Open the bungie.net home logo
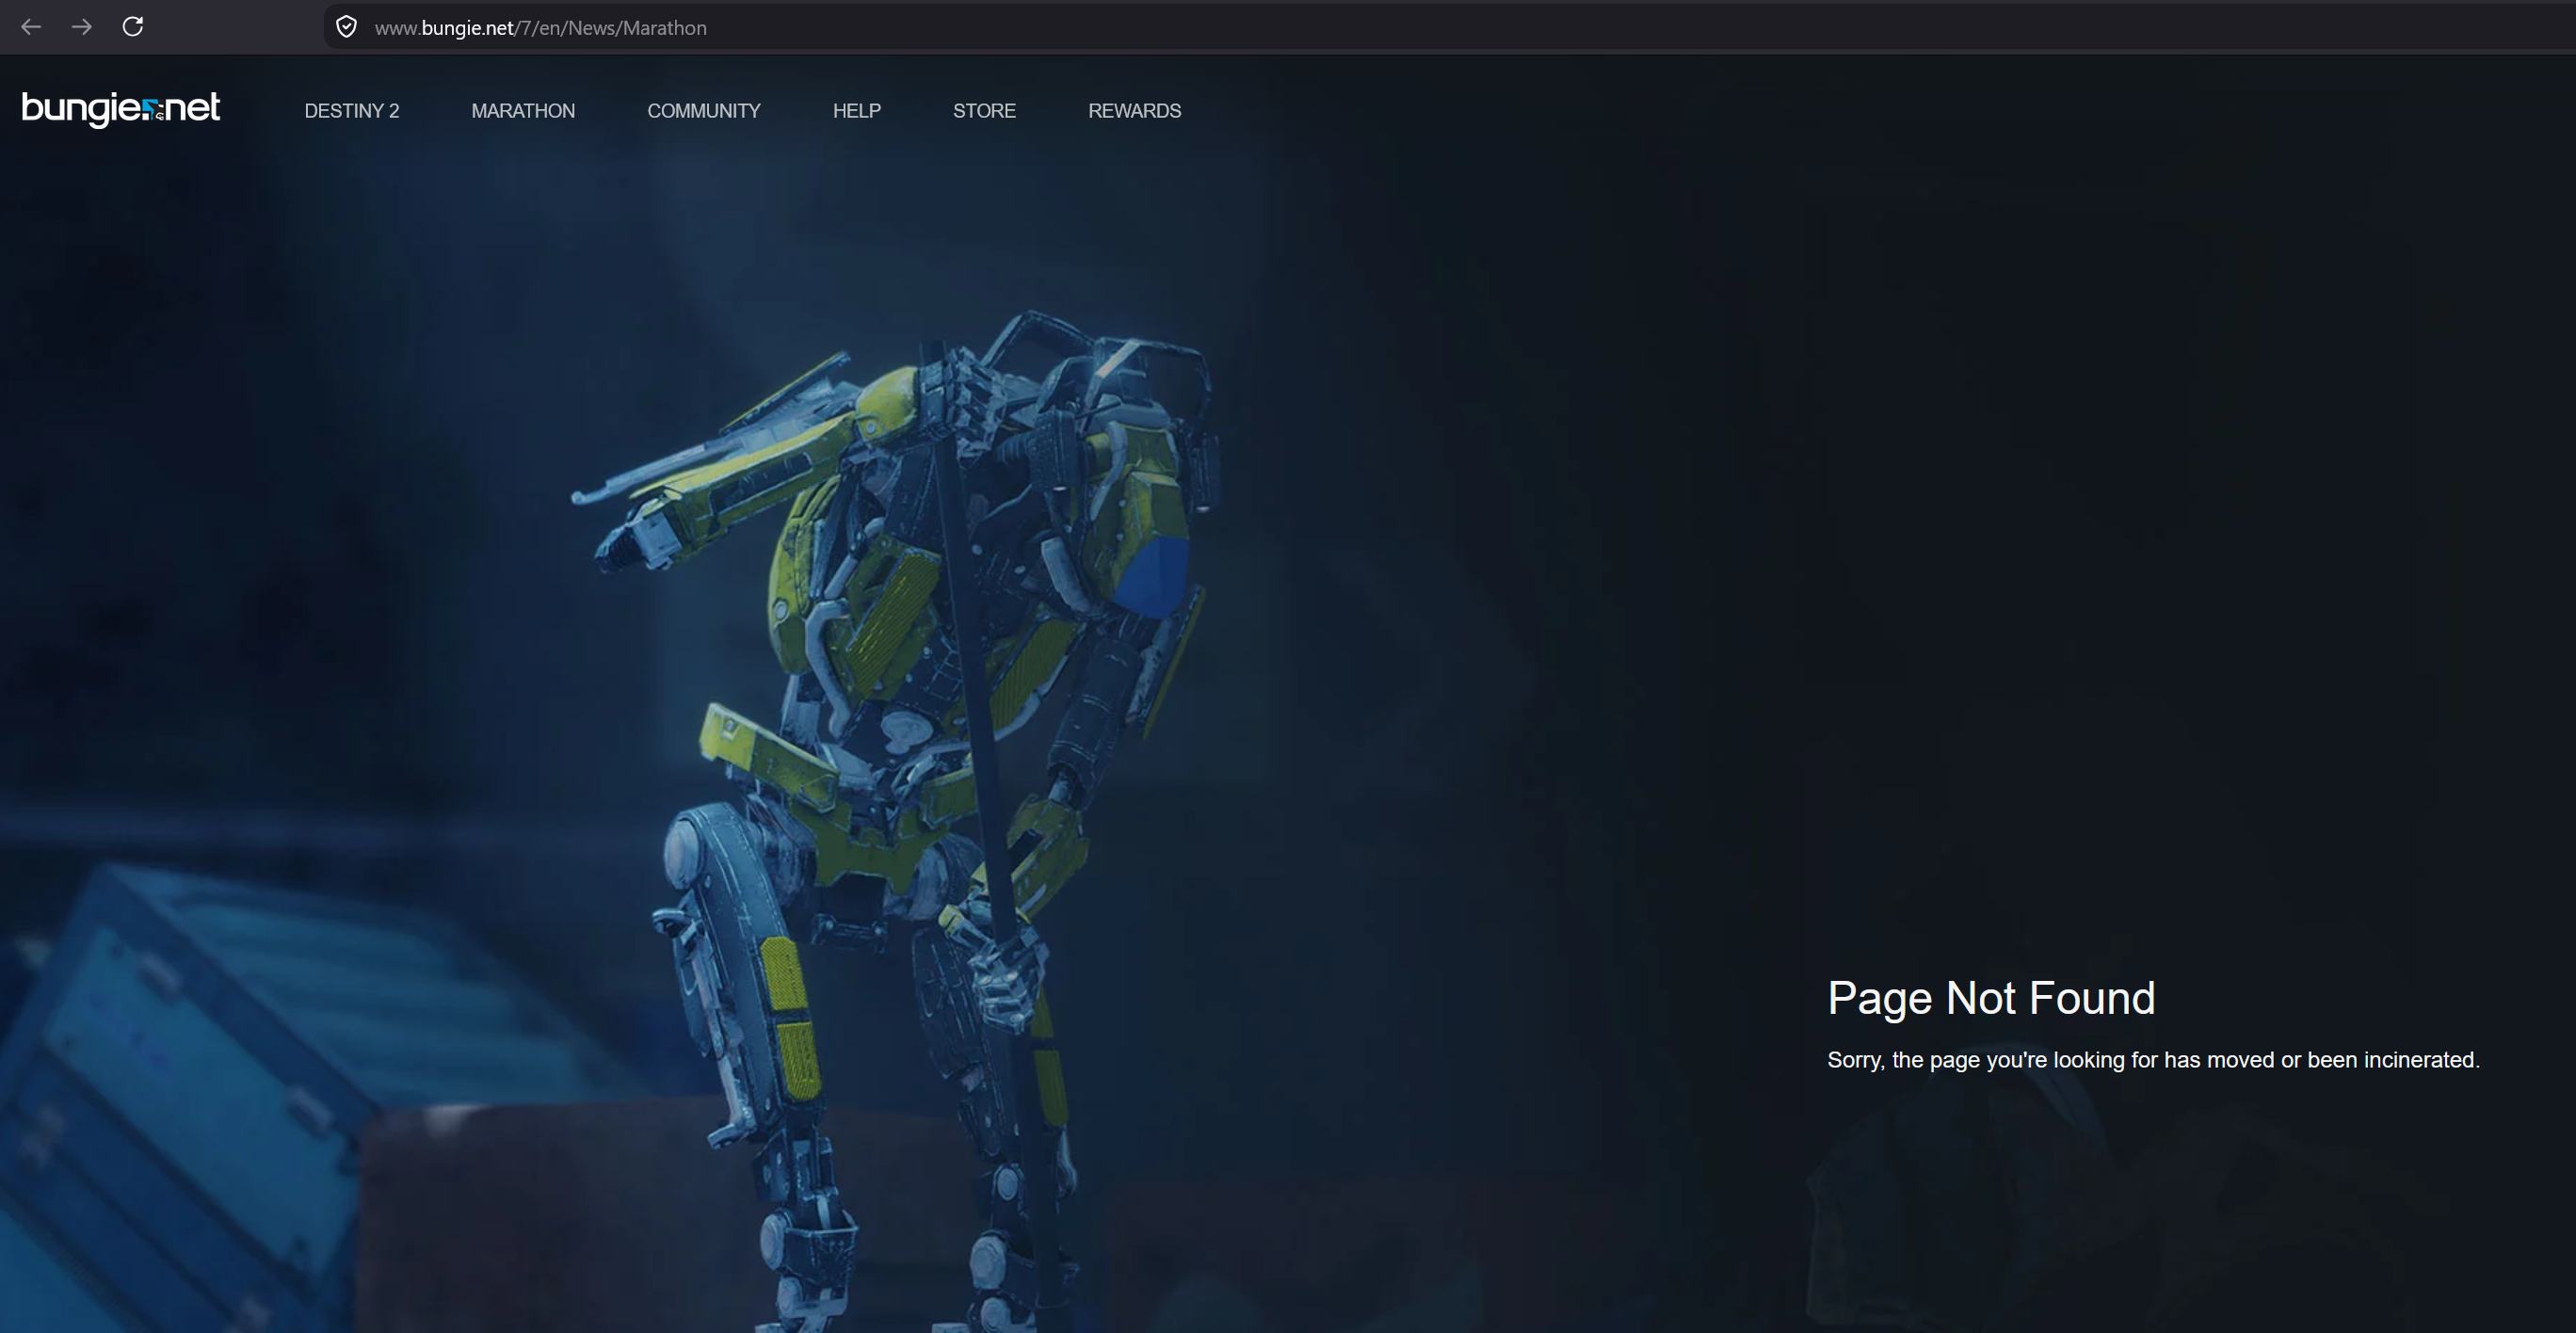This screenshot has width=2576, height=1333. [x=121, y=109]
